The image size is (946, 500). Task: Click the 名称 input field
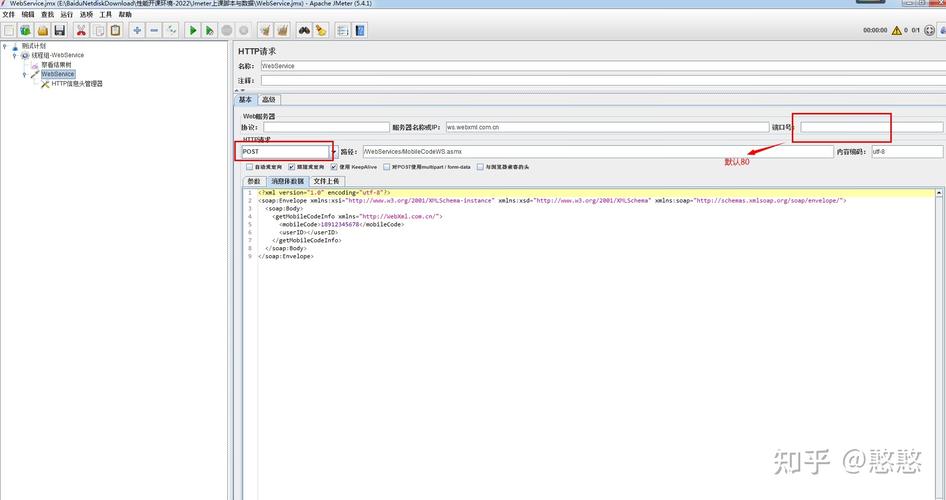point(603,66)
